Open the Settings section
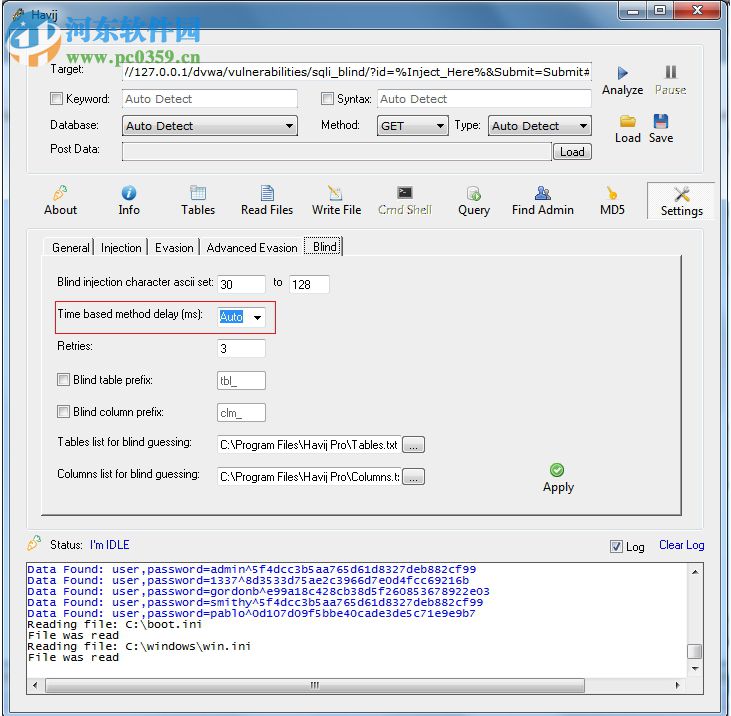 click(x=681, y=201)
